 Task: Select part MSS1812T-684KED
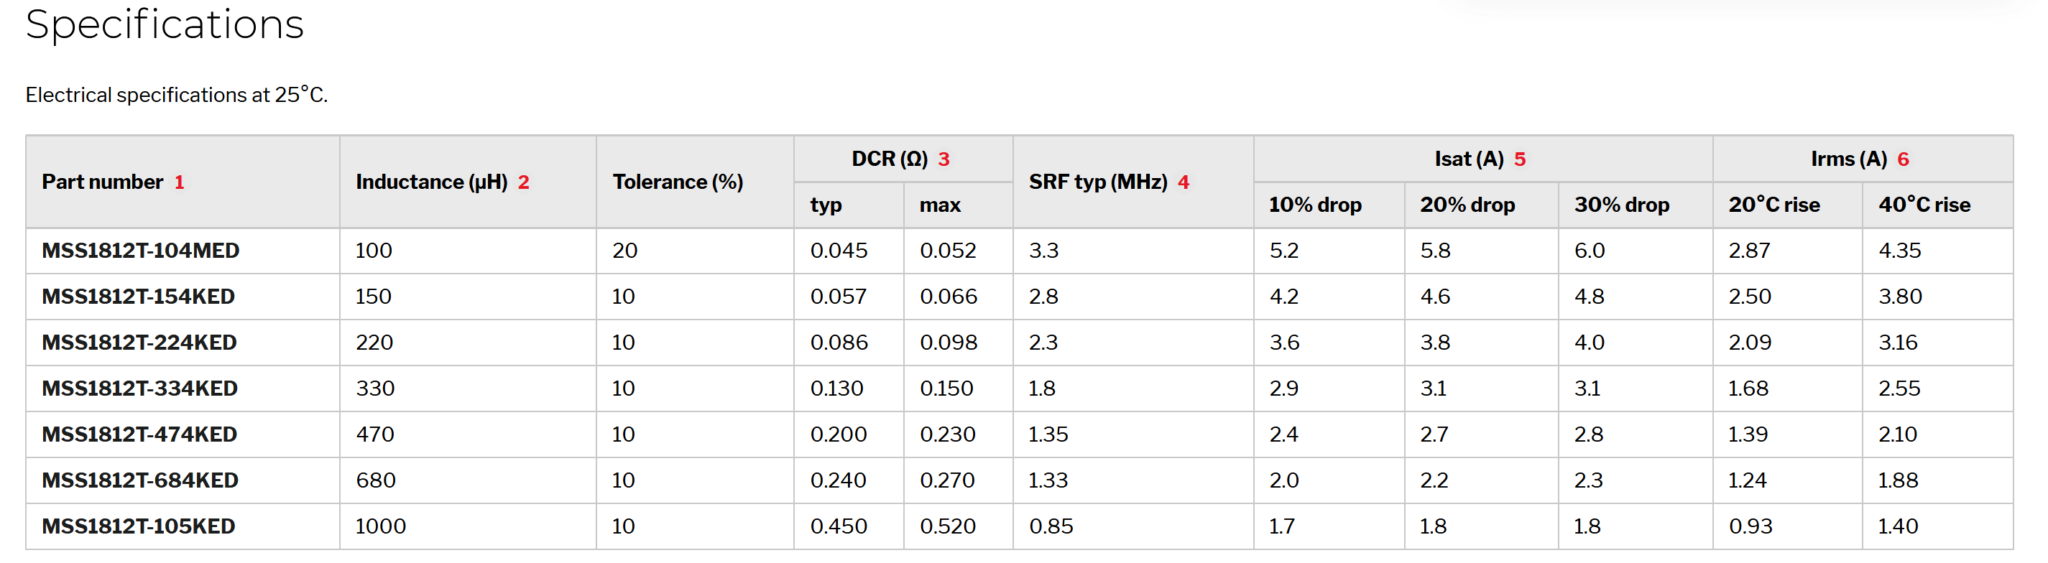[x=140, y=480]
